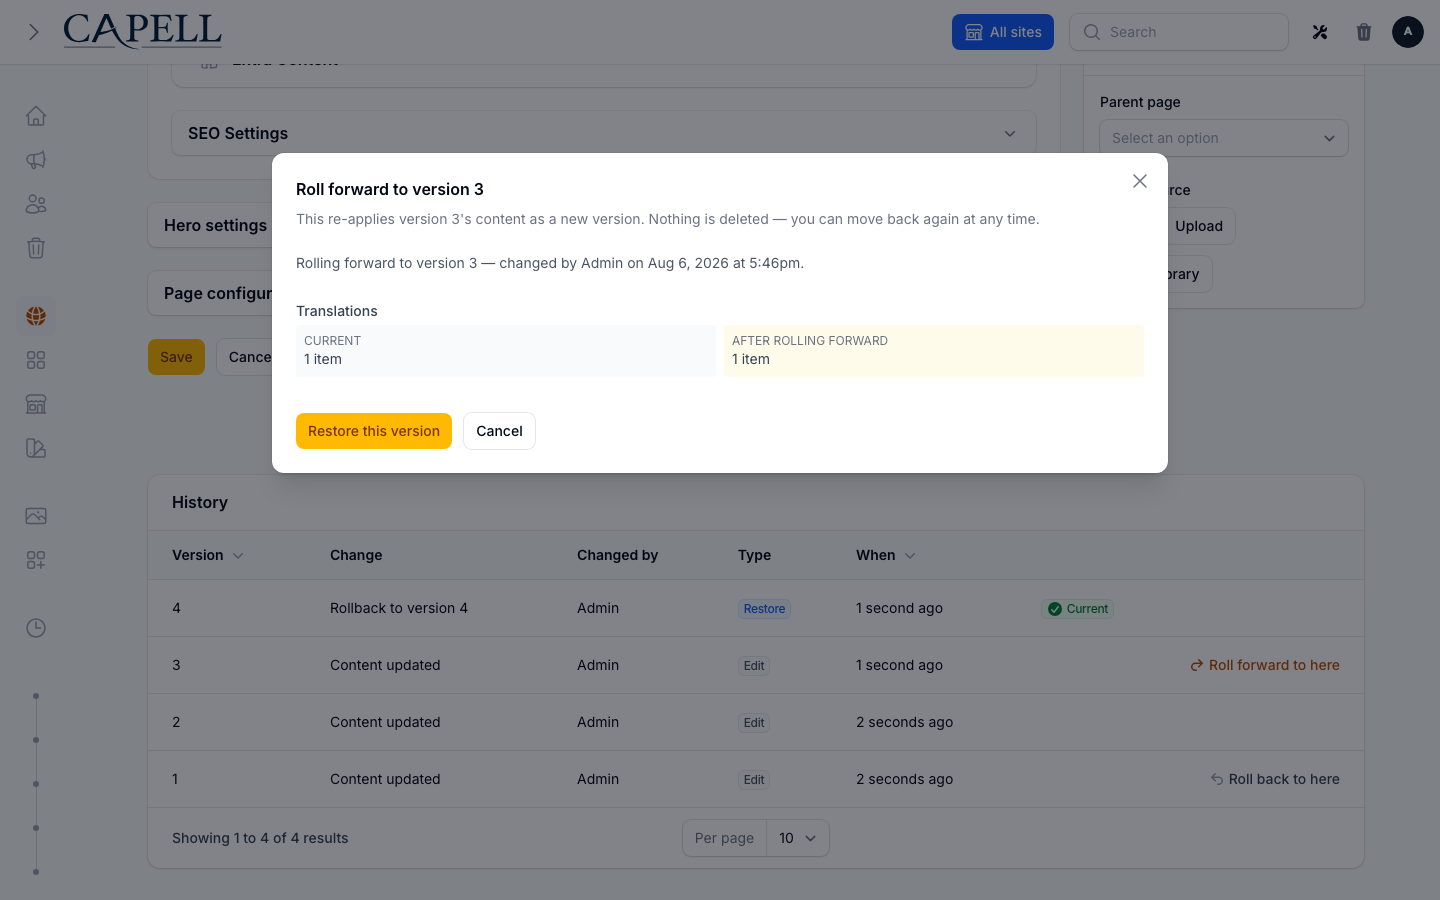Click Rollback to version 4 text
The height and width of the screenshot is (900, 1440).
[399, 608]
